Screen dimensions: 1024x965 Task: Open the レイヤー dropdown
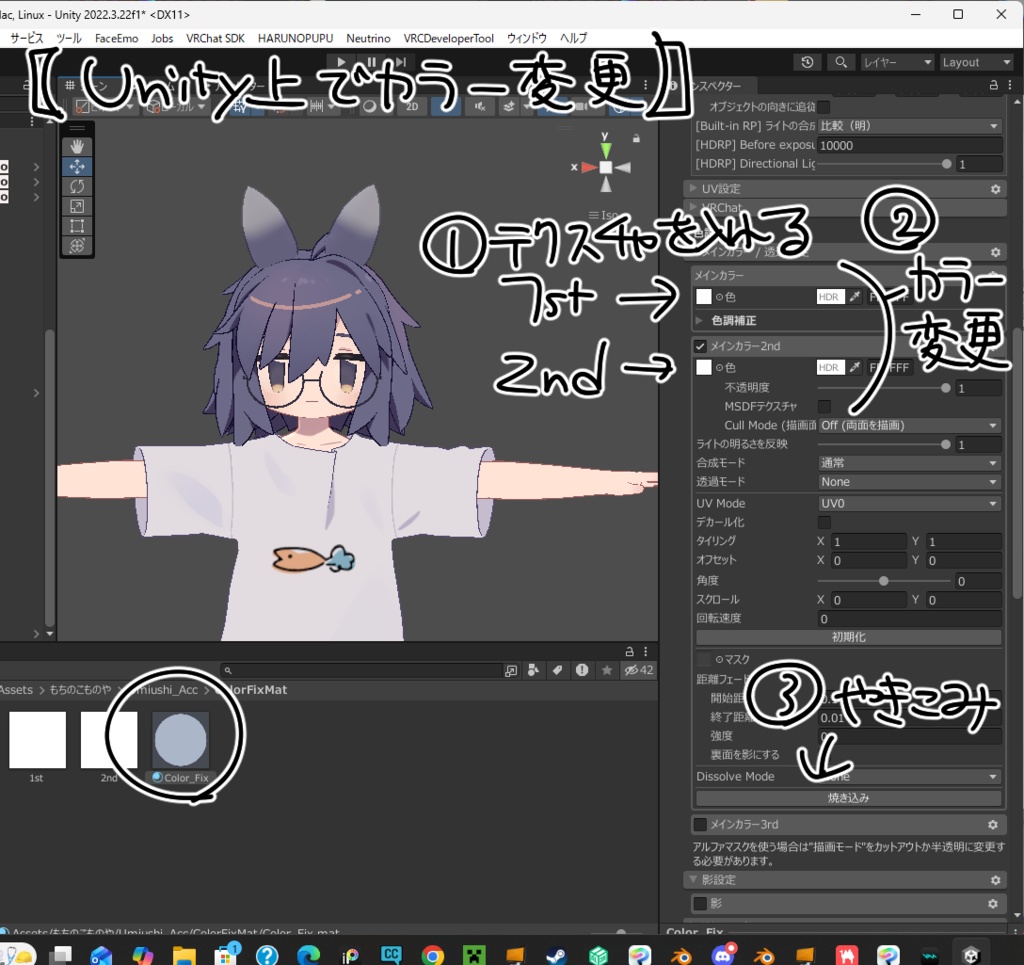[897, 63]
